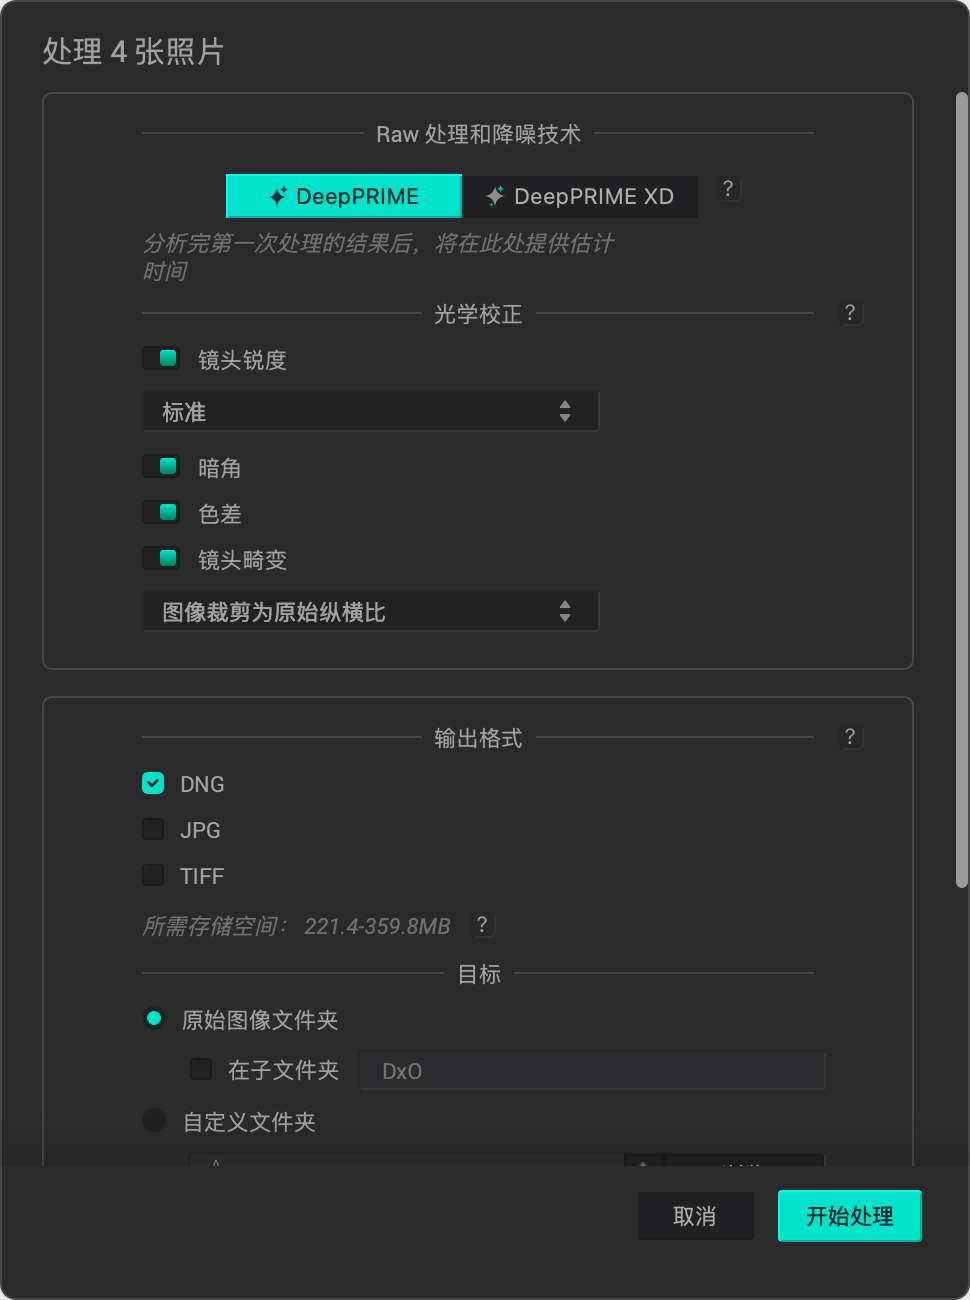The width and height of the screenshot is (970, 1300).
Task: Check the TIFF output format
Action: tap(153, 875)
